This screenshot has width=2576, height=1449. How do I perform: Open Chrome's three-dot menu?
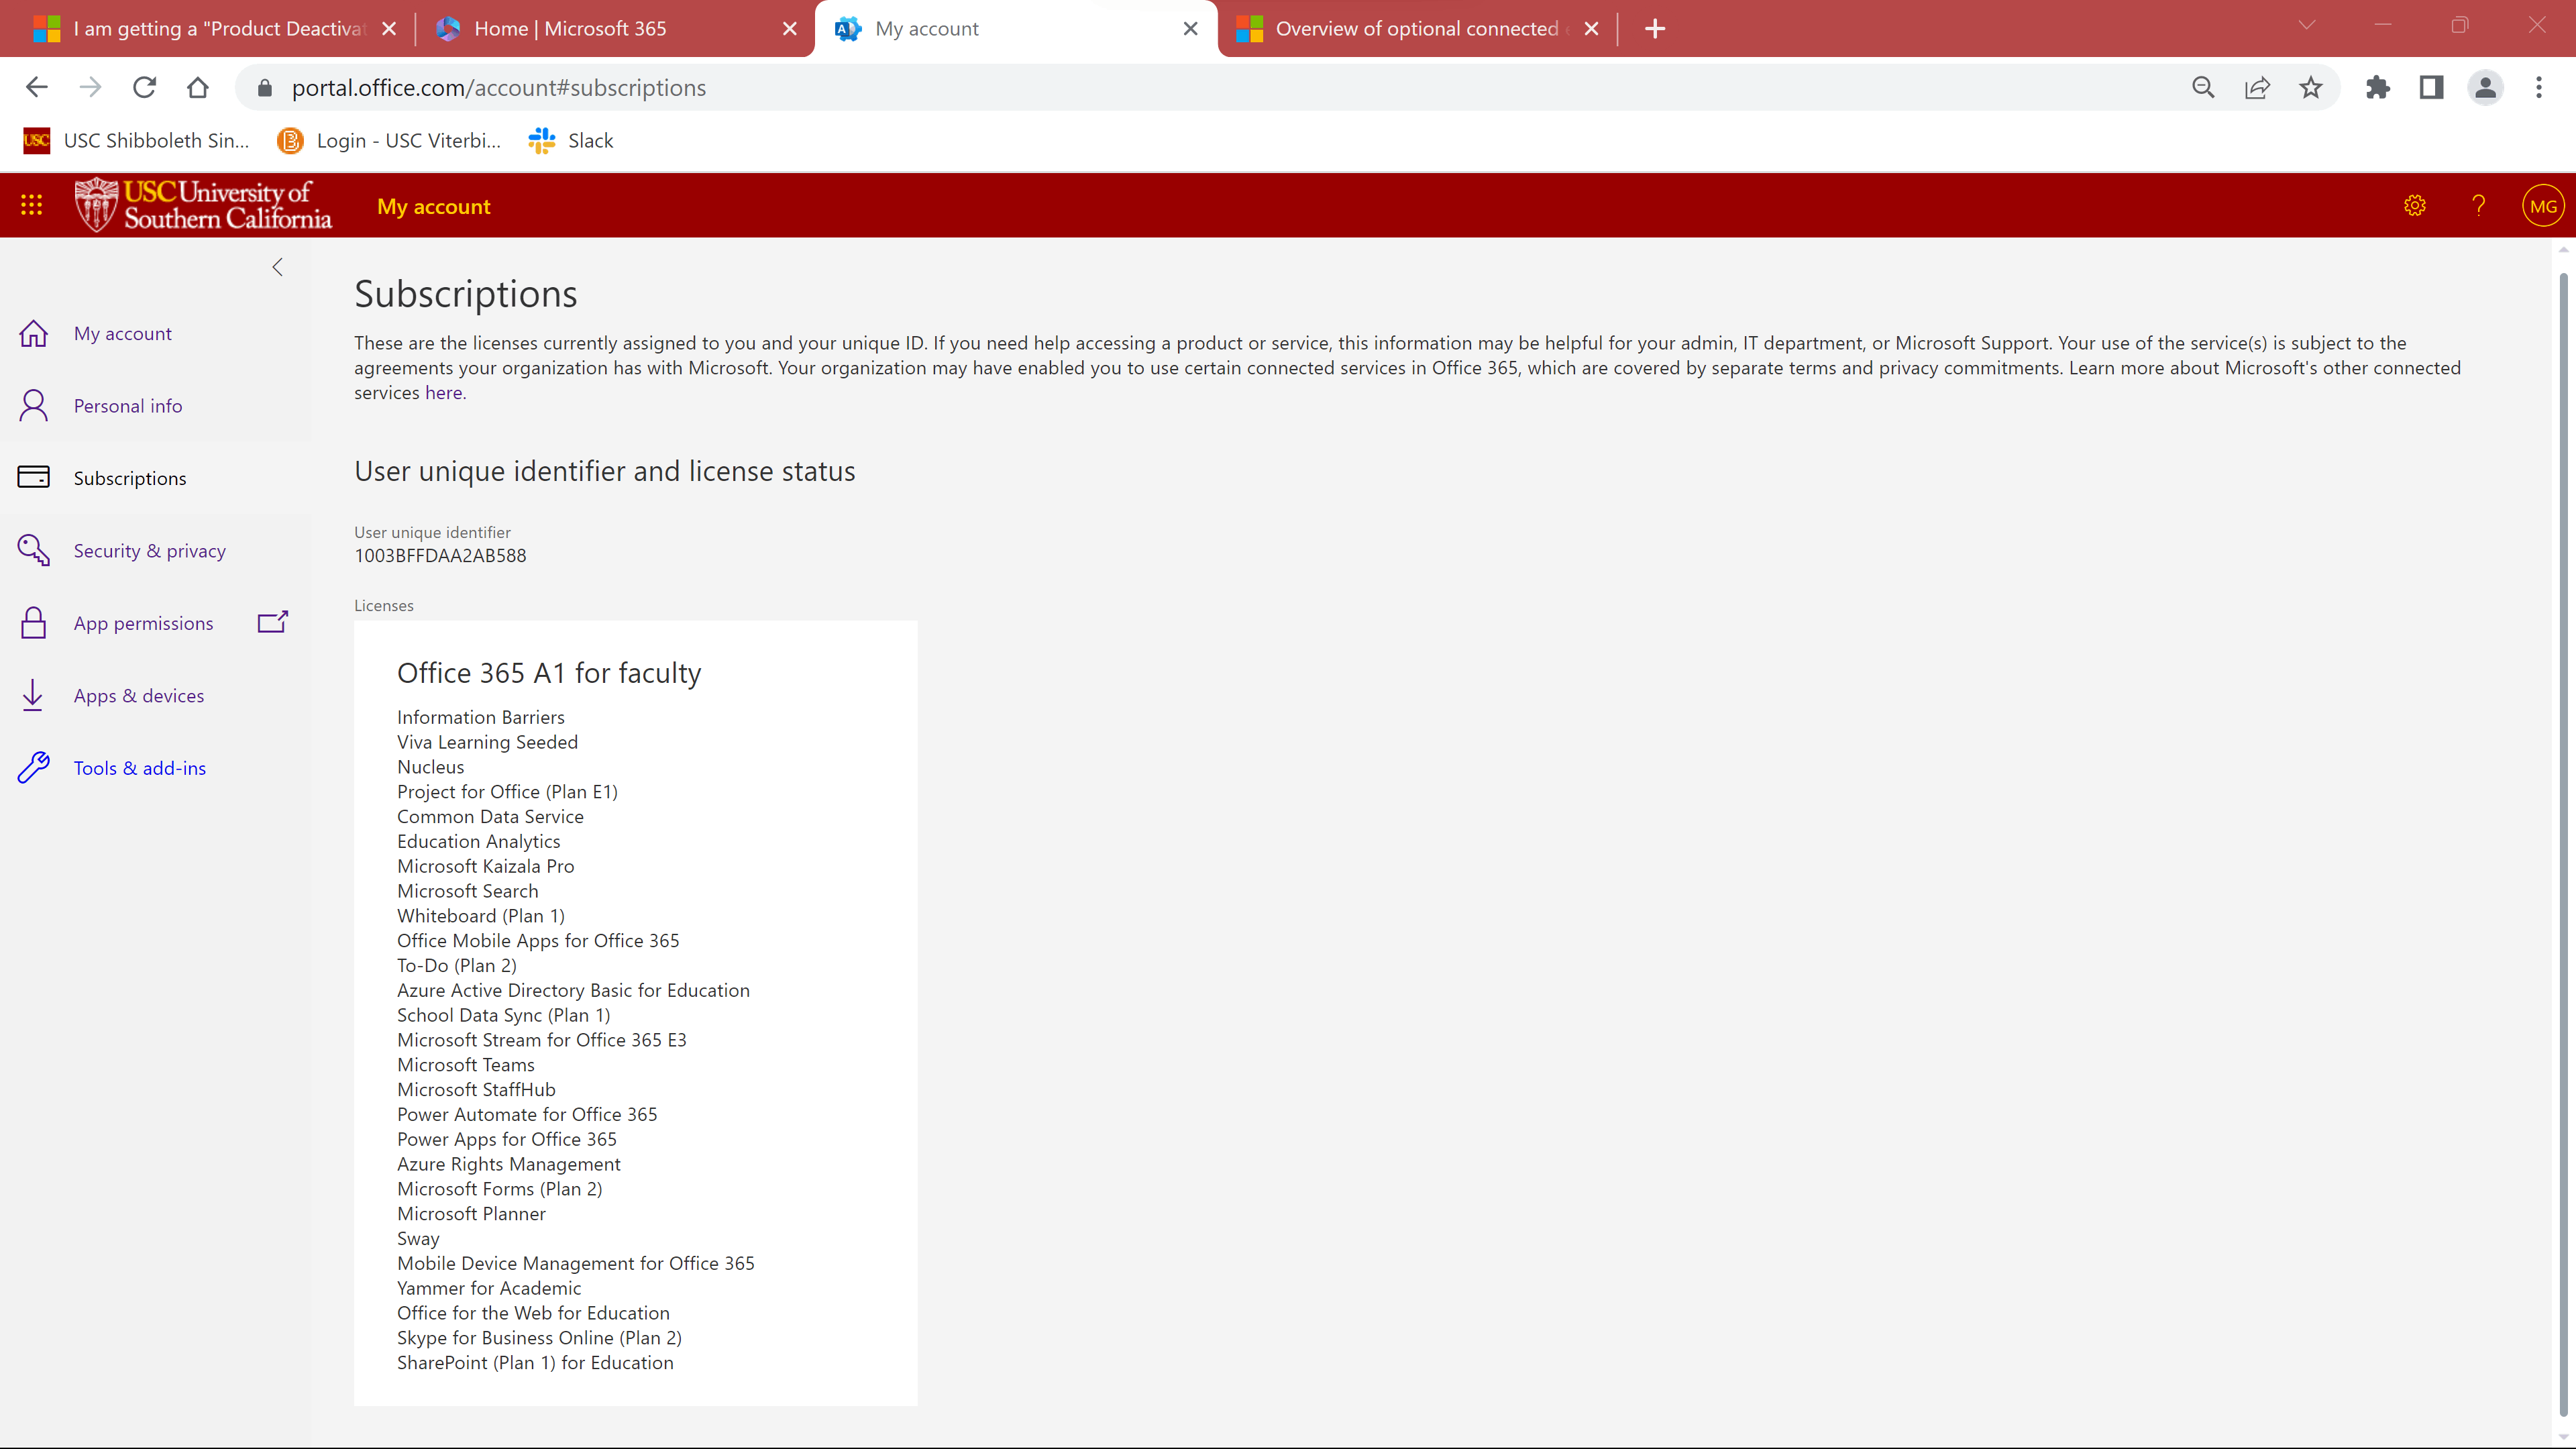pos(2538,88)
